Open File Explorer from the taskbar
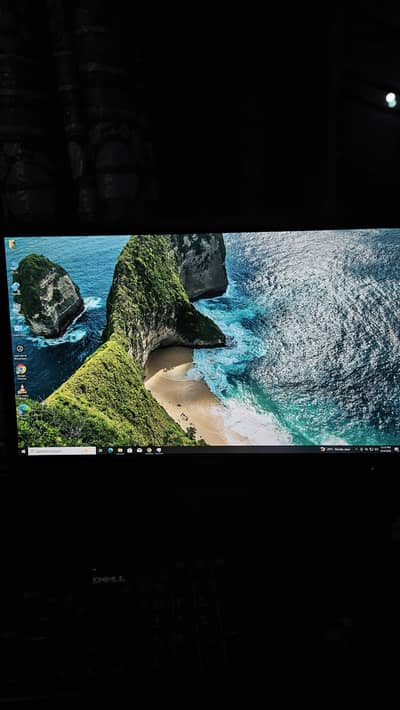 [x=120, y=451]
